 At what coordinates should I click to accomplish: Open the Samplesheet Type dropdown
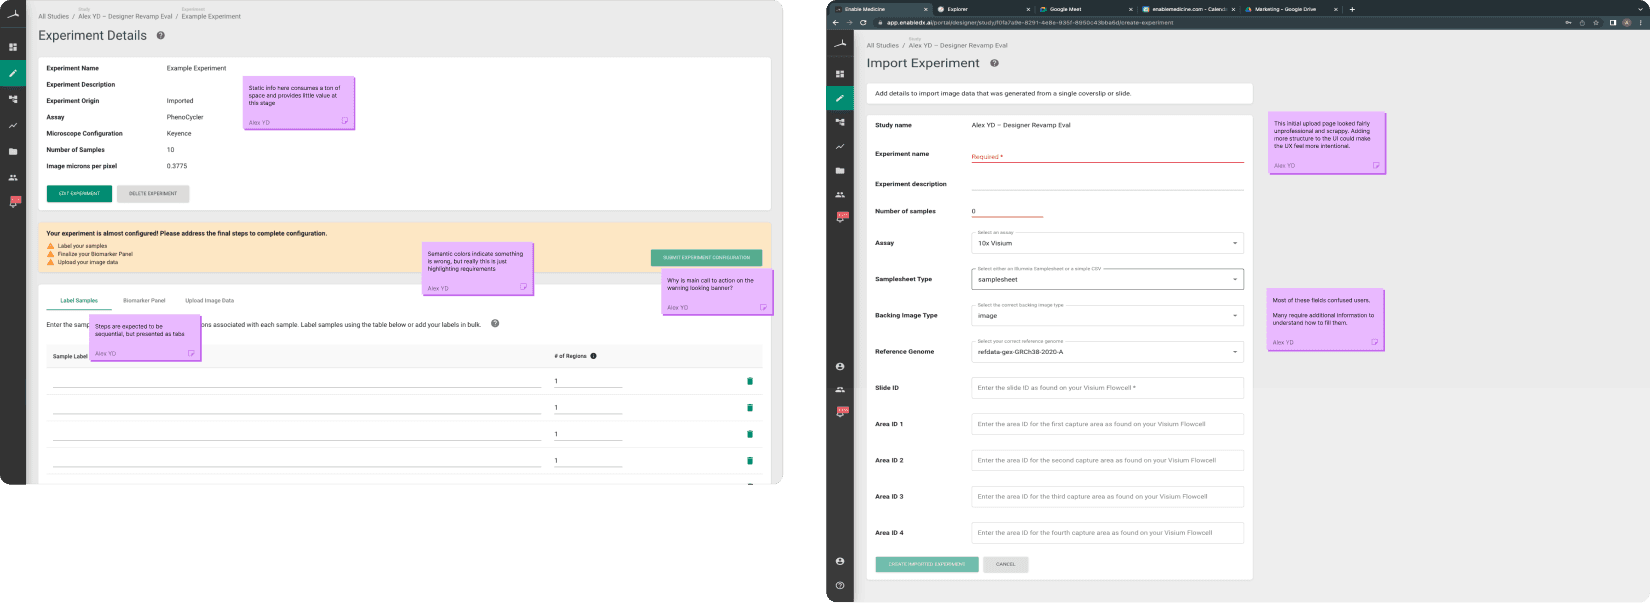coord(1108,279)
